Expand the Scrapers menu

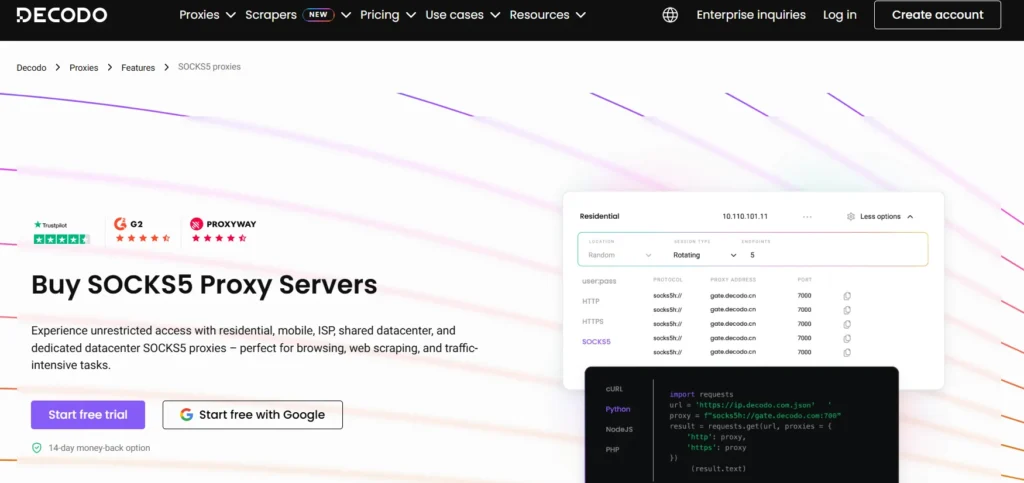(x=298, y=15)
